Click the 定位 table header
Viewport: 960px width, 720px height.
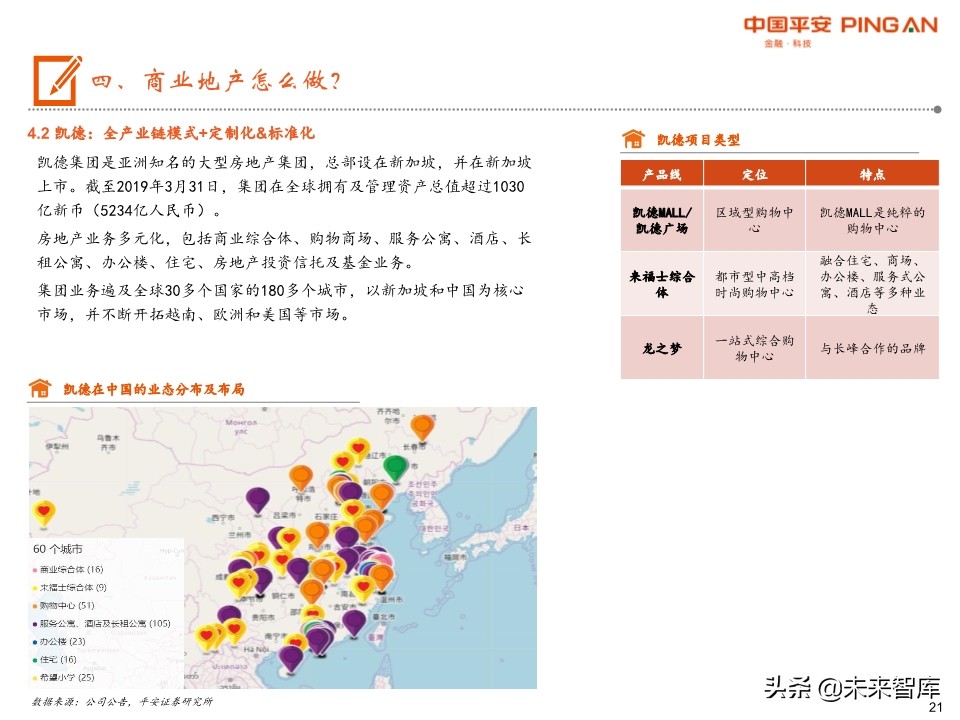click(x=754, y=174)
